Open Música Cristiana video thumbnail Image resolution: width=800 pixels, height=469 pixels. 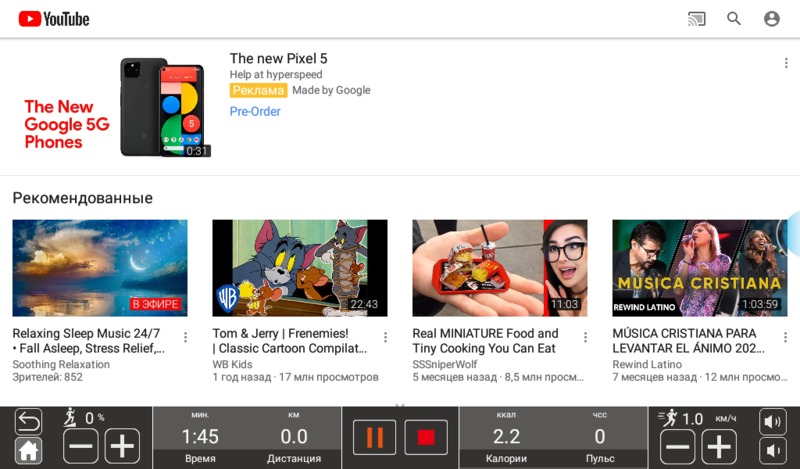click(700, 268)
